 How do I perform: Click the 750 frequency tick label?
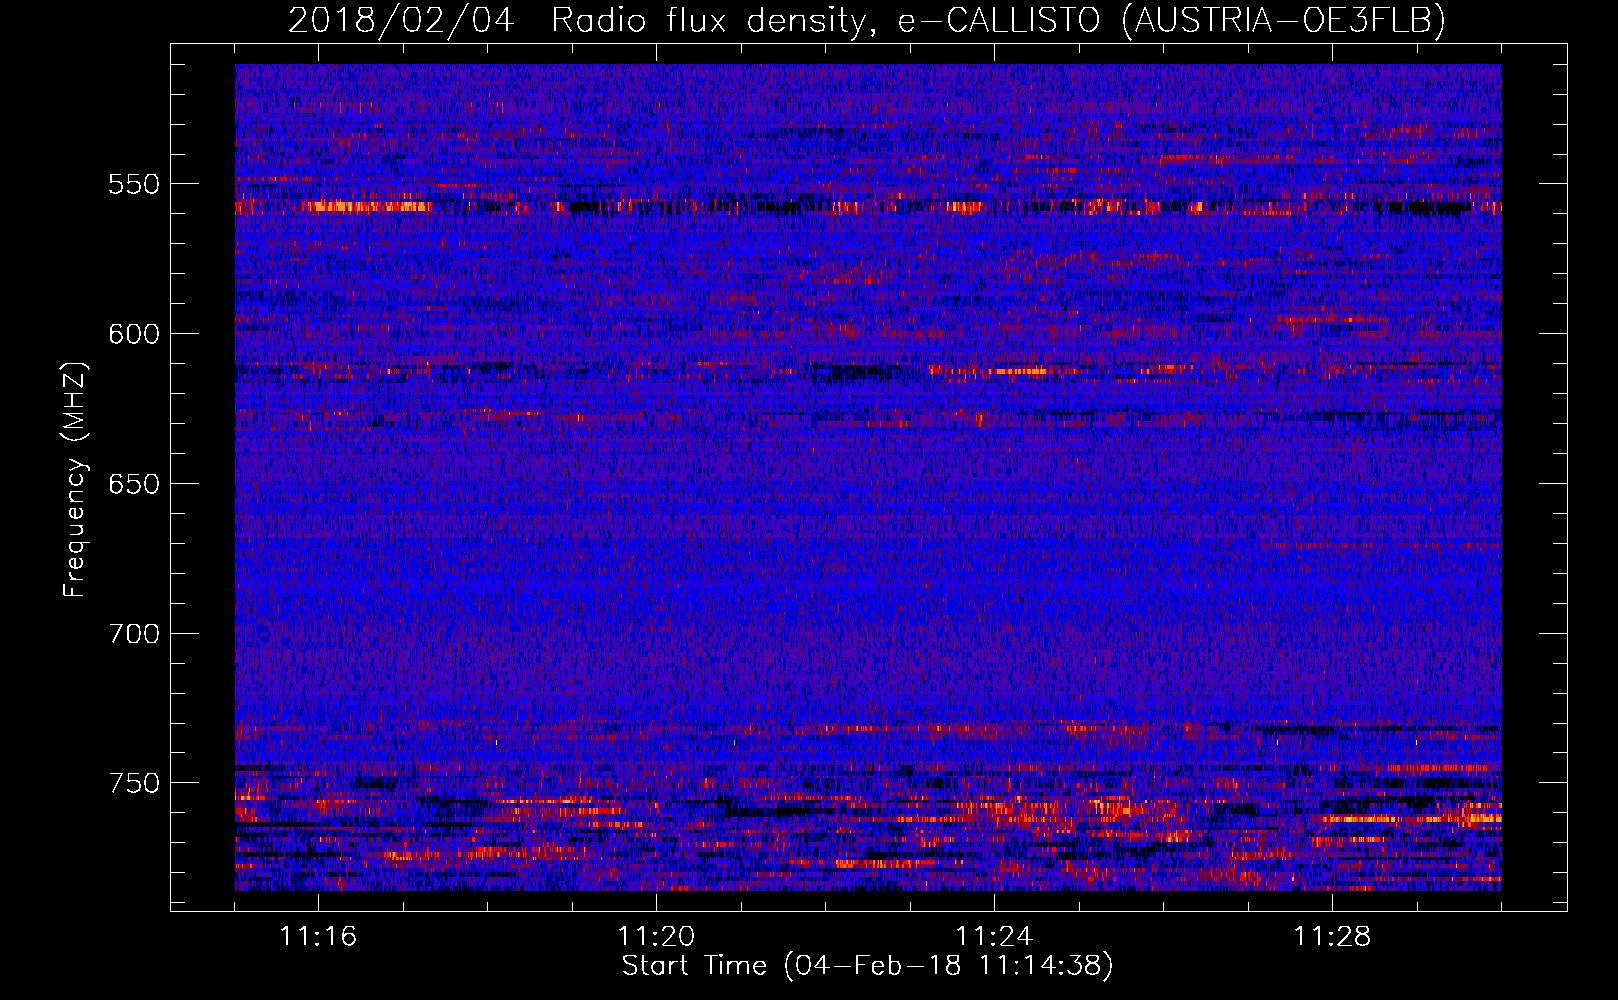tap(134, 783)
